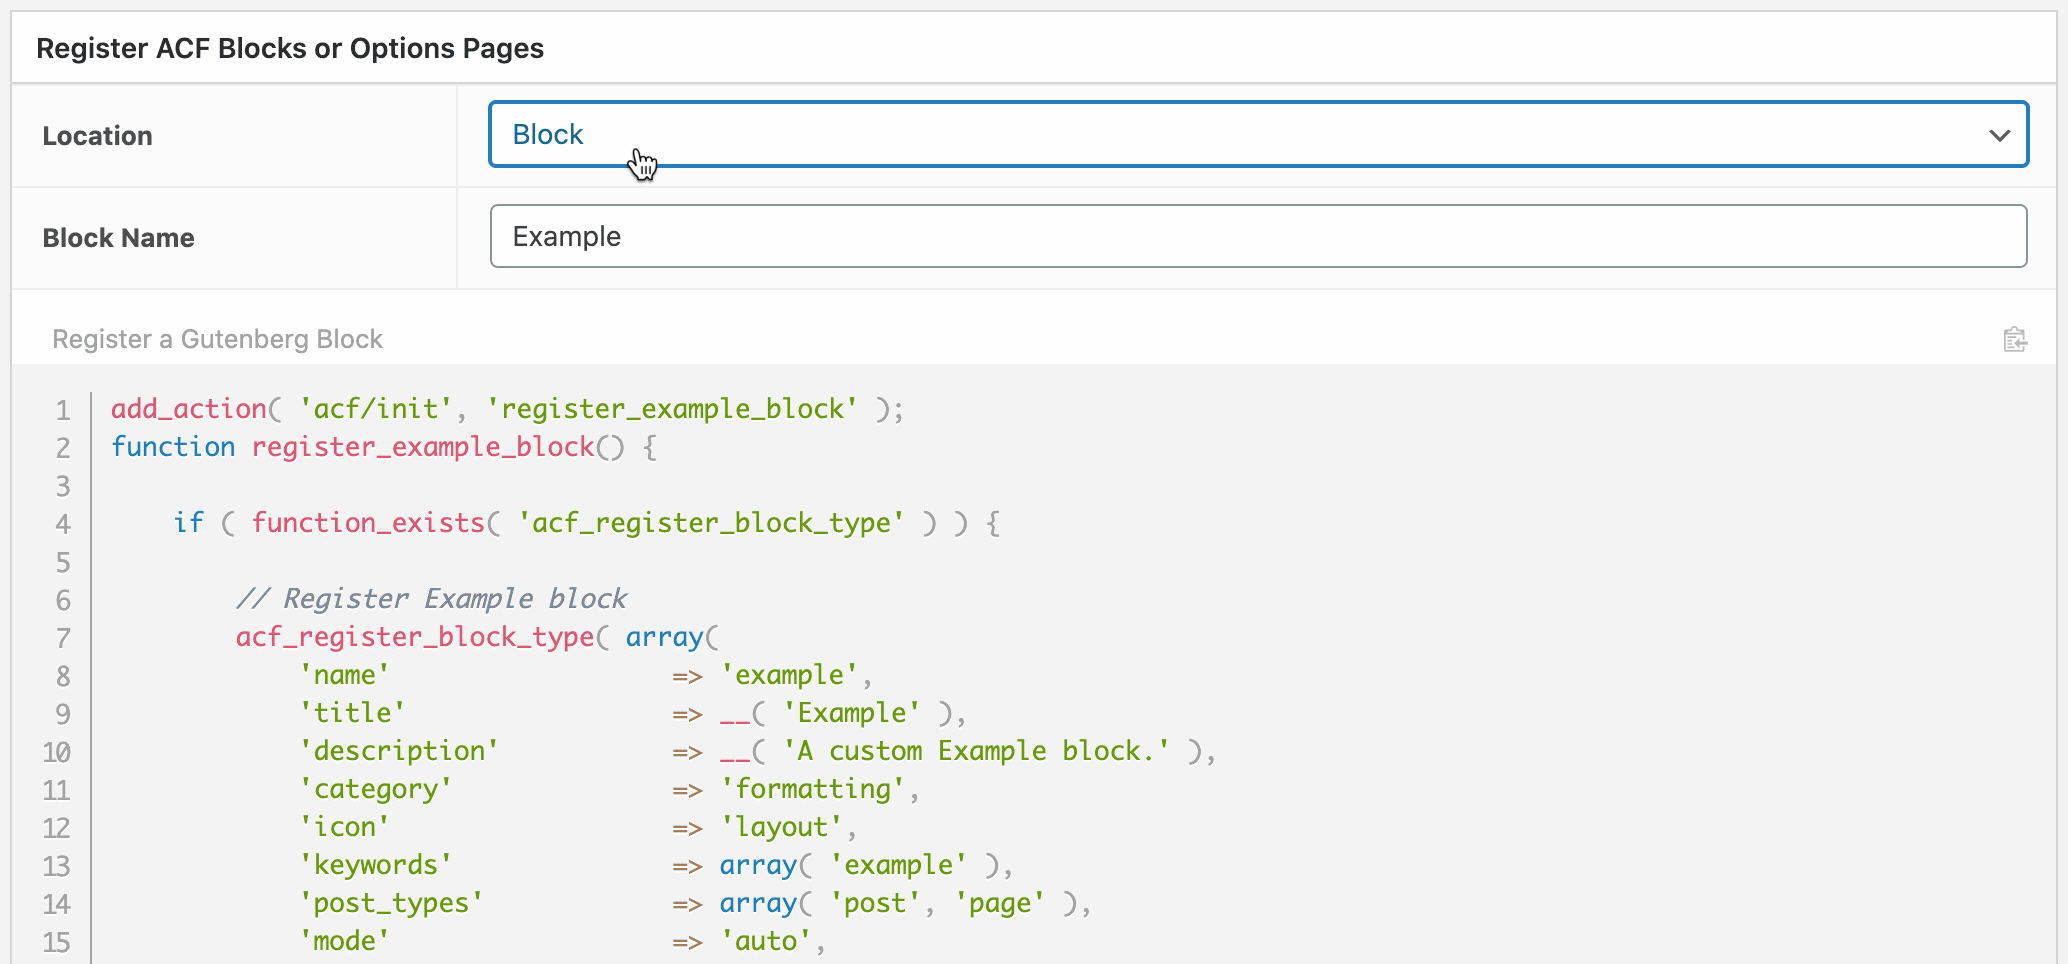Click the 'Location' field label

[x=97, y=136]
